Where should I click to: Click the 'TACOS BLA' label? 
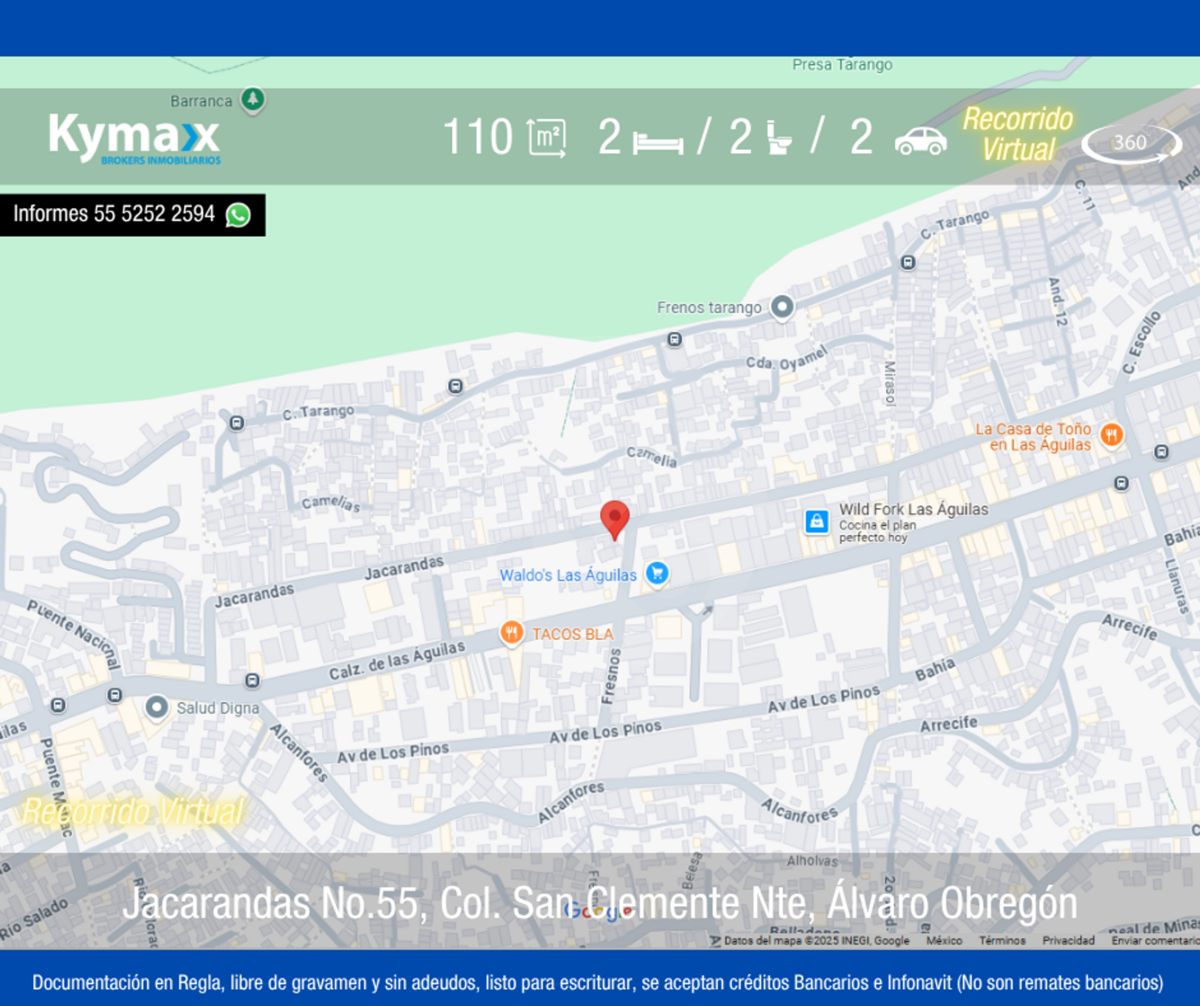(x=572, y=634)
